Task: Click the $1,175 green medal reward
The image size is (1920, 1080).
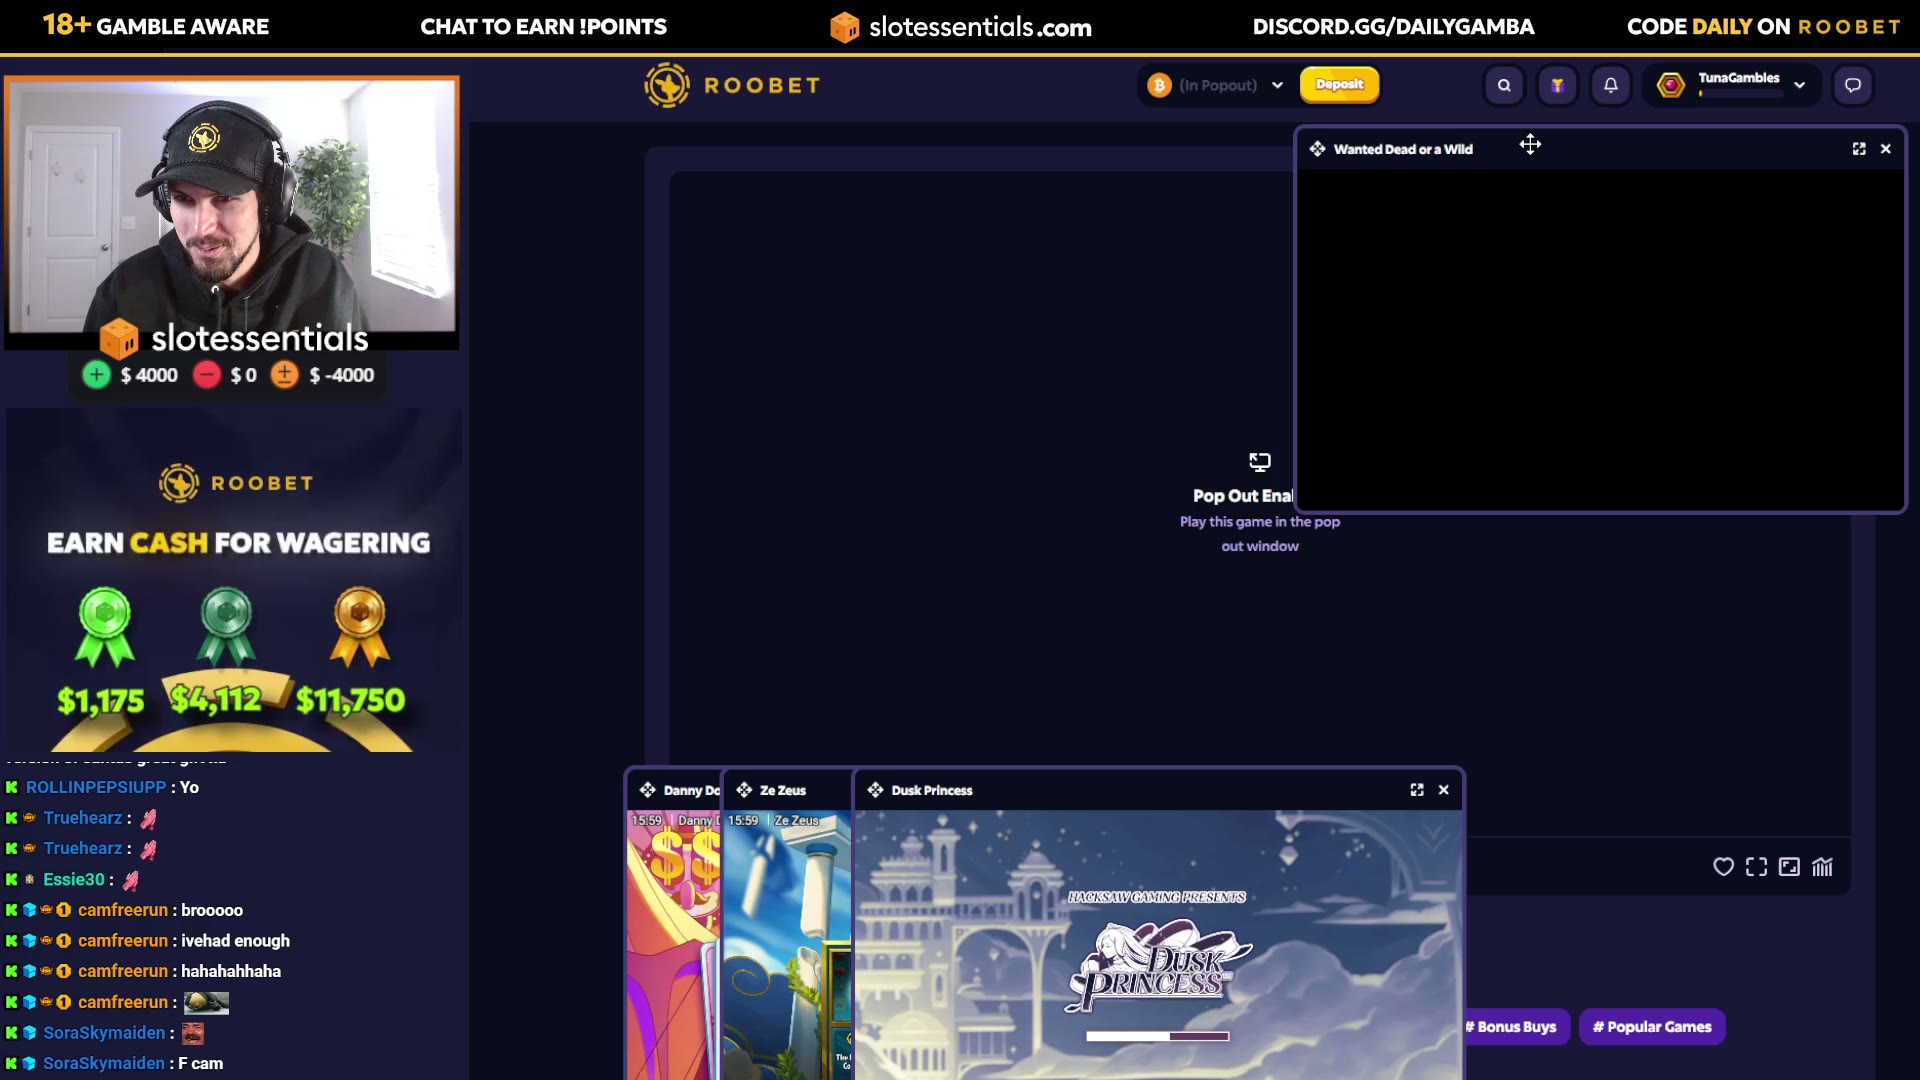Action: point(104,627)
